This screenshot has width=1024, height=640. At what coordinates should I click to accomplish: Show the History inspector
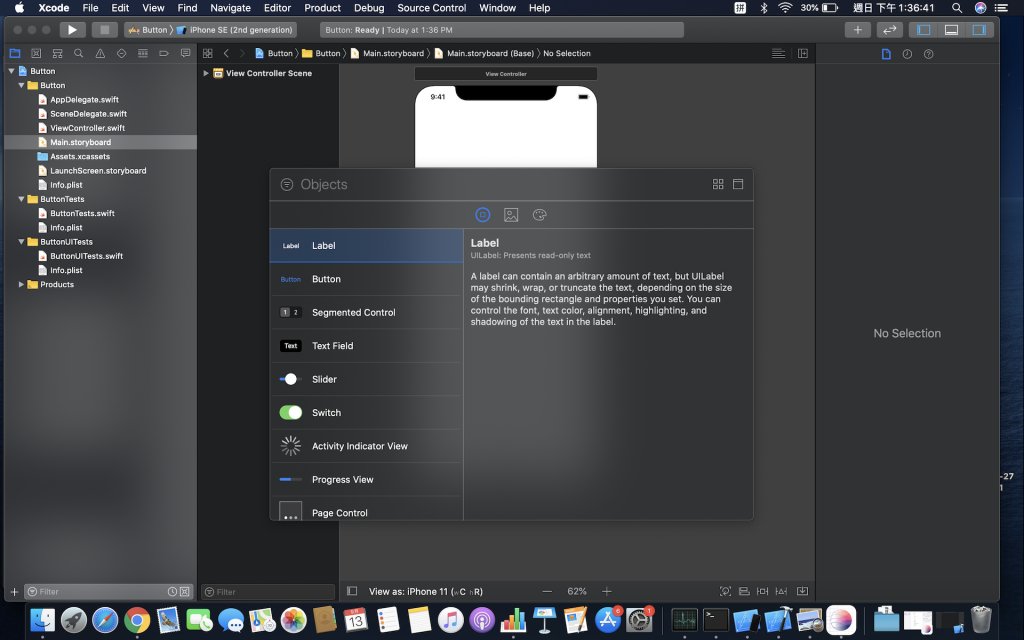[x=907, y=54]
